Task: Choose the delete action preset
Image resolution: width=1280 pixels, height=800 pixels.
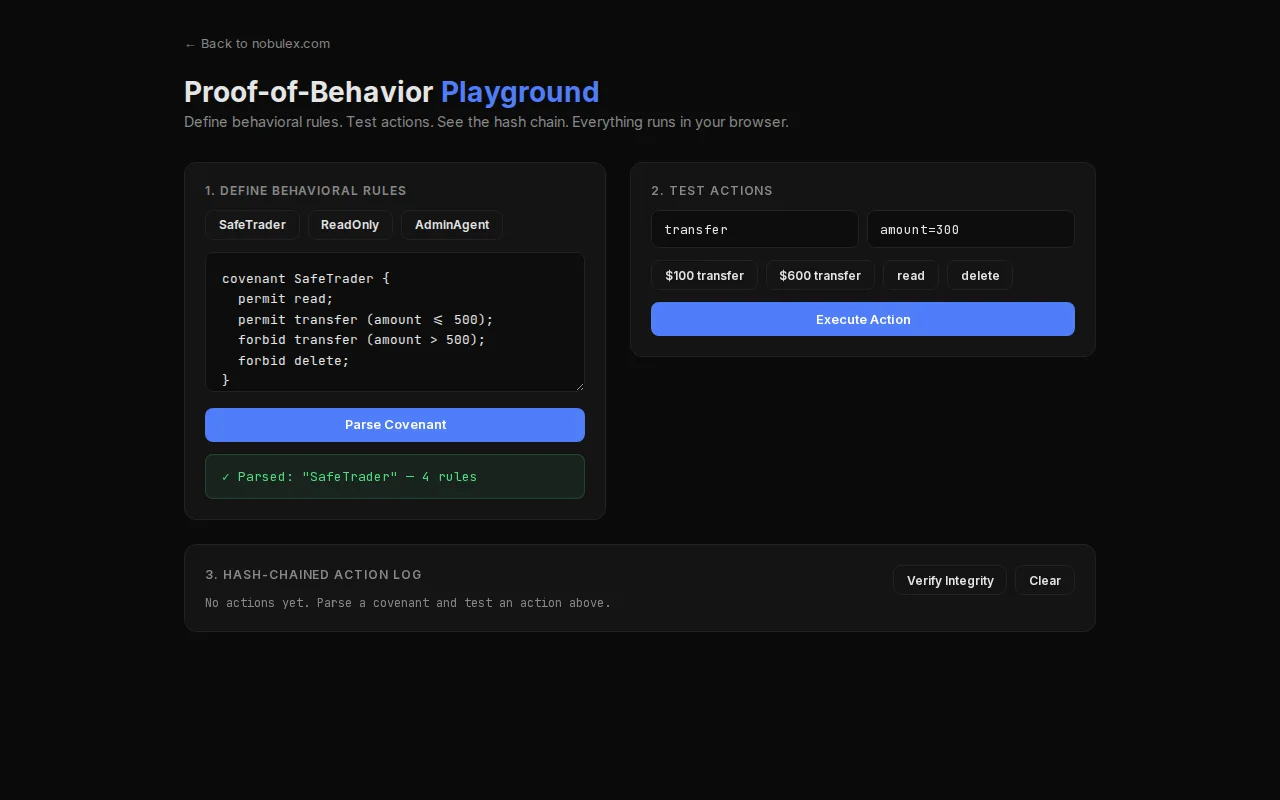Action: (980, 275)
